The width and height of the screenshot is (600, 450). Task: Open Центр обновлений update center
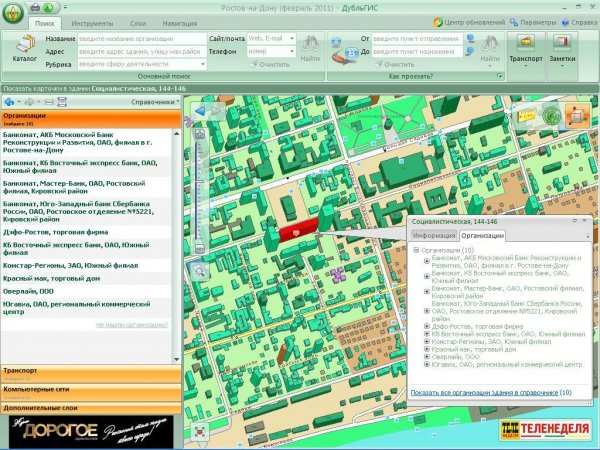(x=469, y=23)
